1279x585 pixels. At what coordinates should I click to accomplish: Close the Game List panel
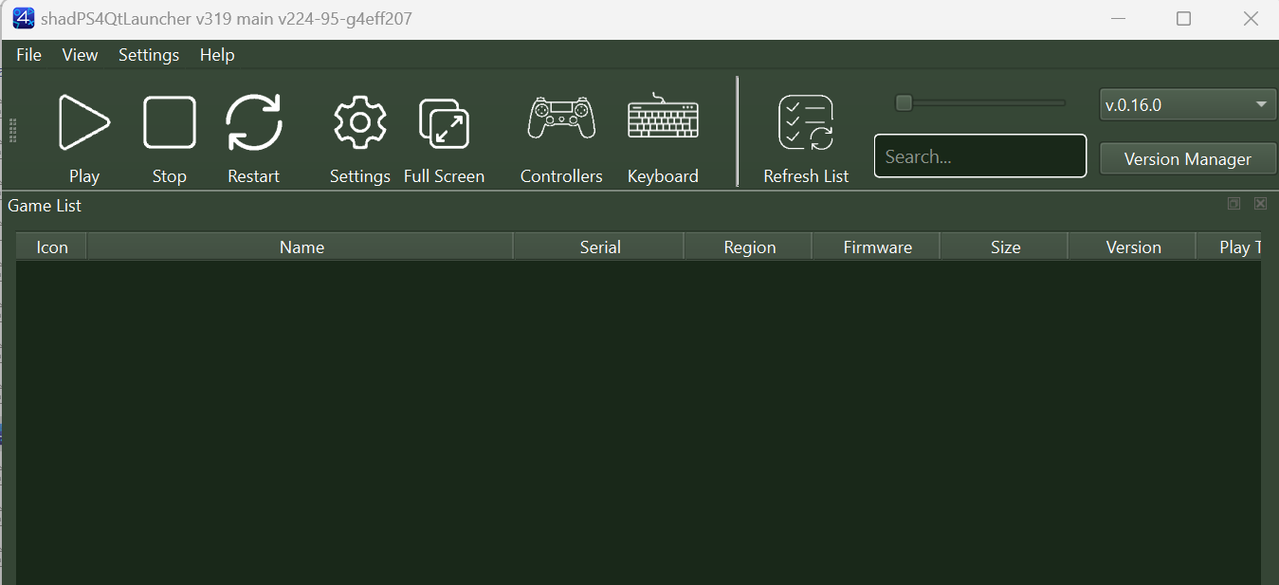[1260, 204]
